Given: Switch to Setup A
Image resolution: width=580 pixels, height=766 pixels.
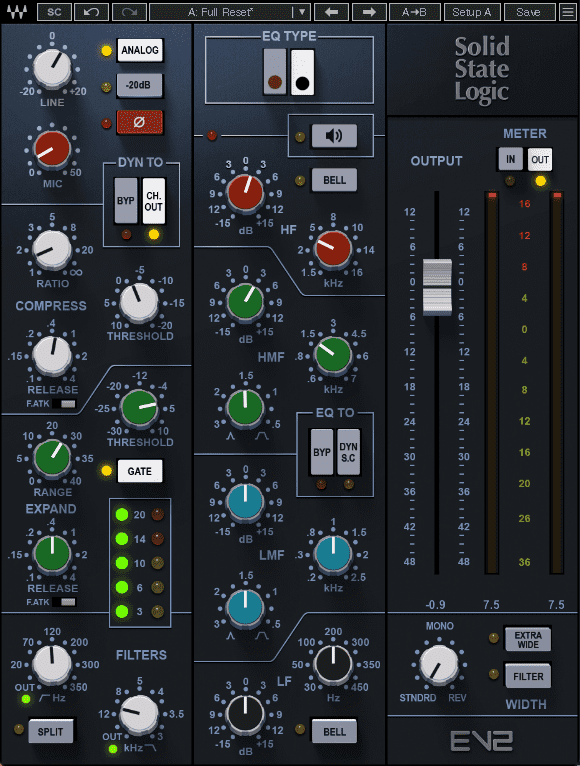Looking at the screenshot, I should tap(472, 12).
